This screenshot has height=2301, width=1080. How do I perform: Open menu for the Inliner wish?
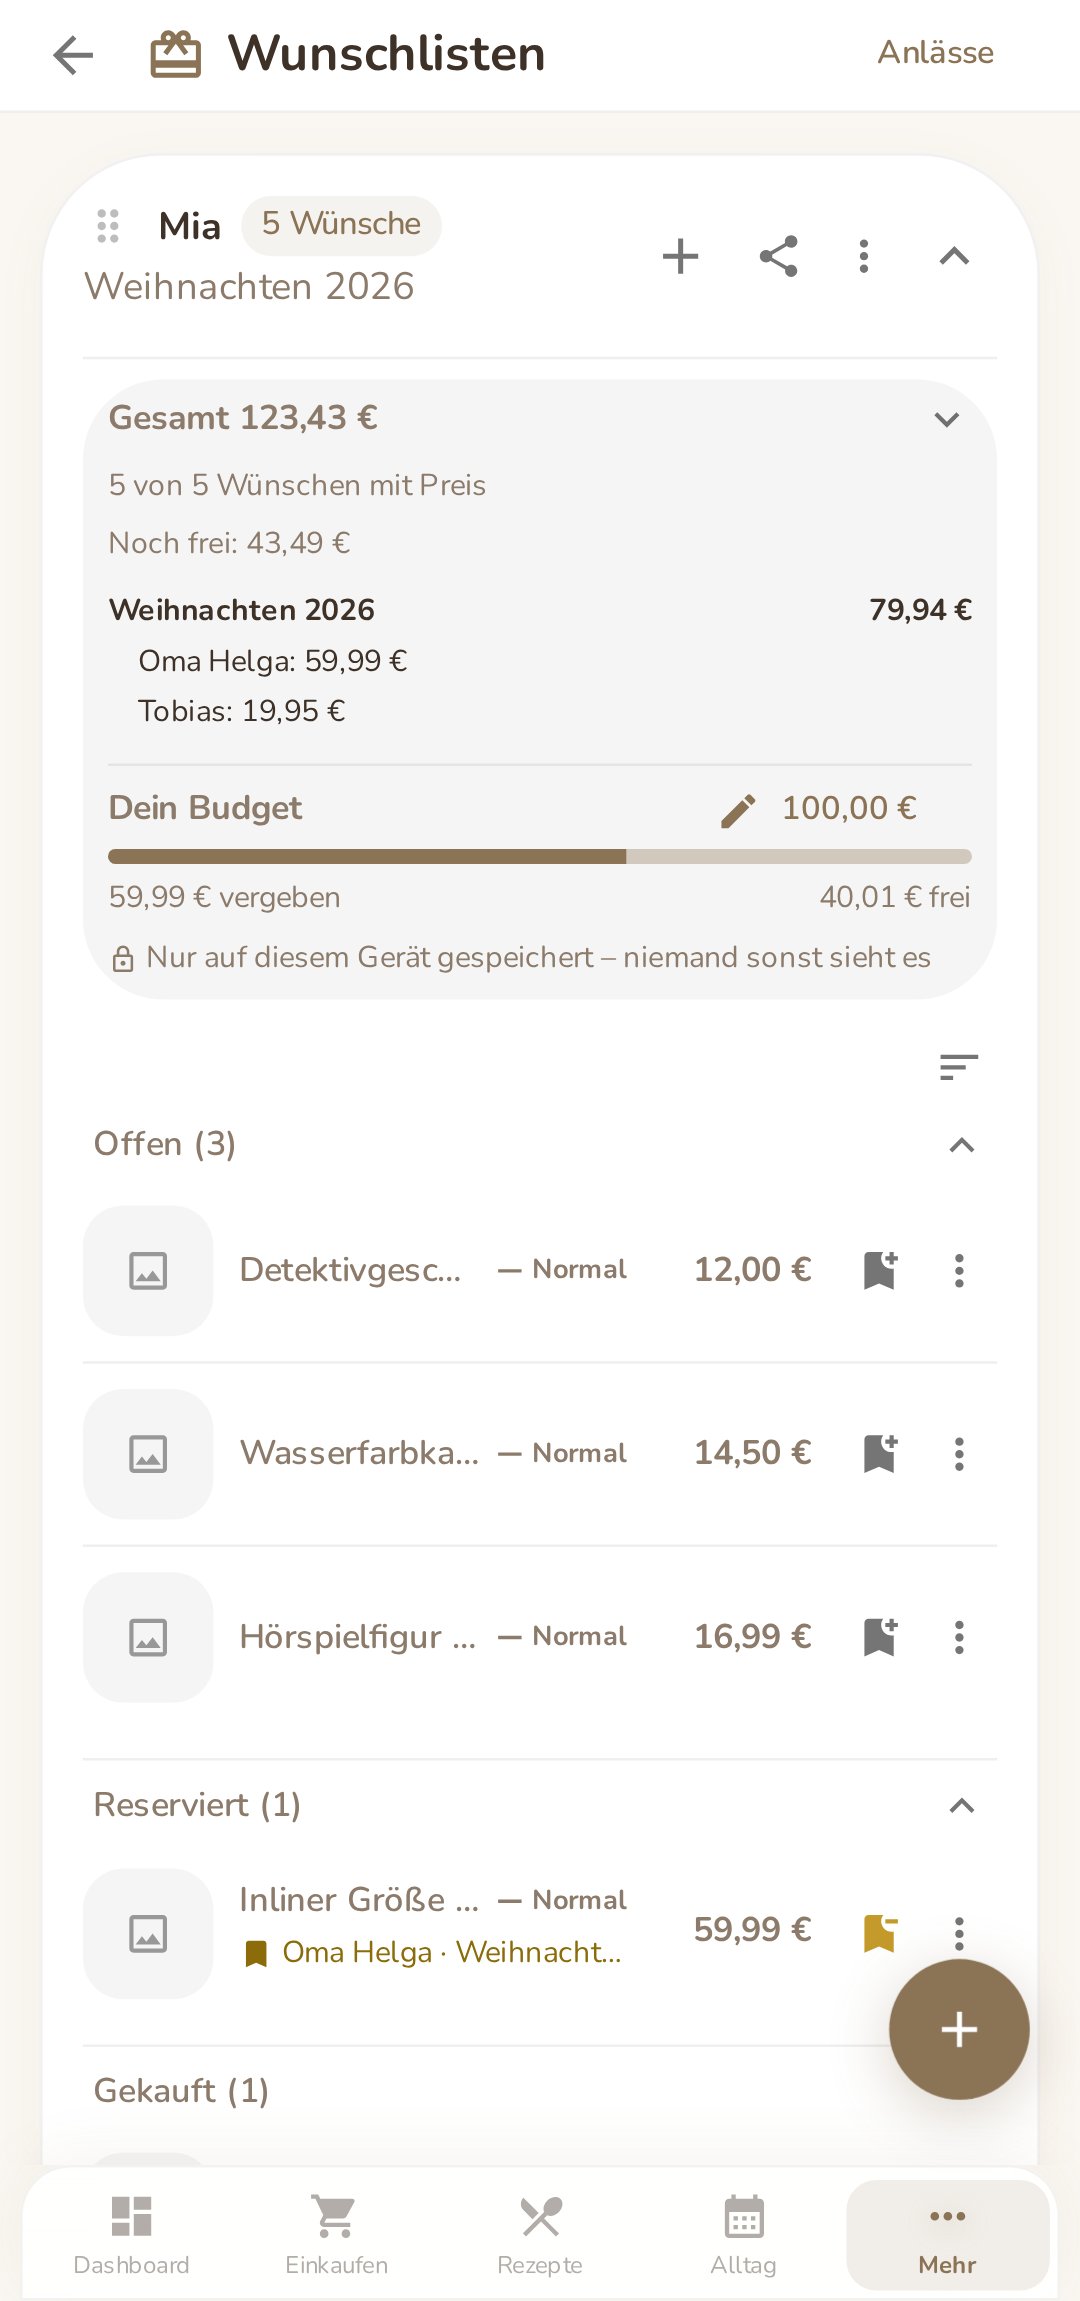coord(959,1933)
